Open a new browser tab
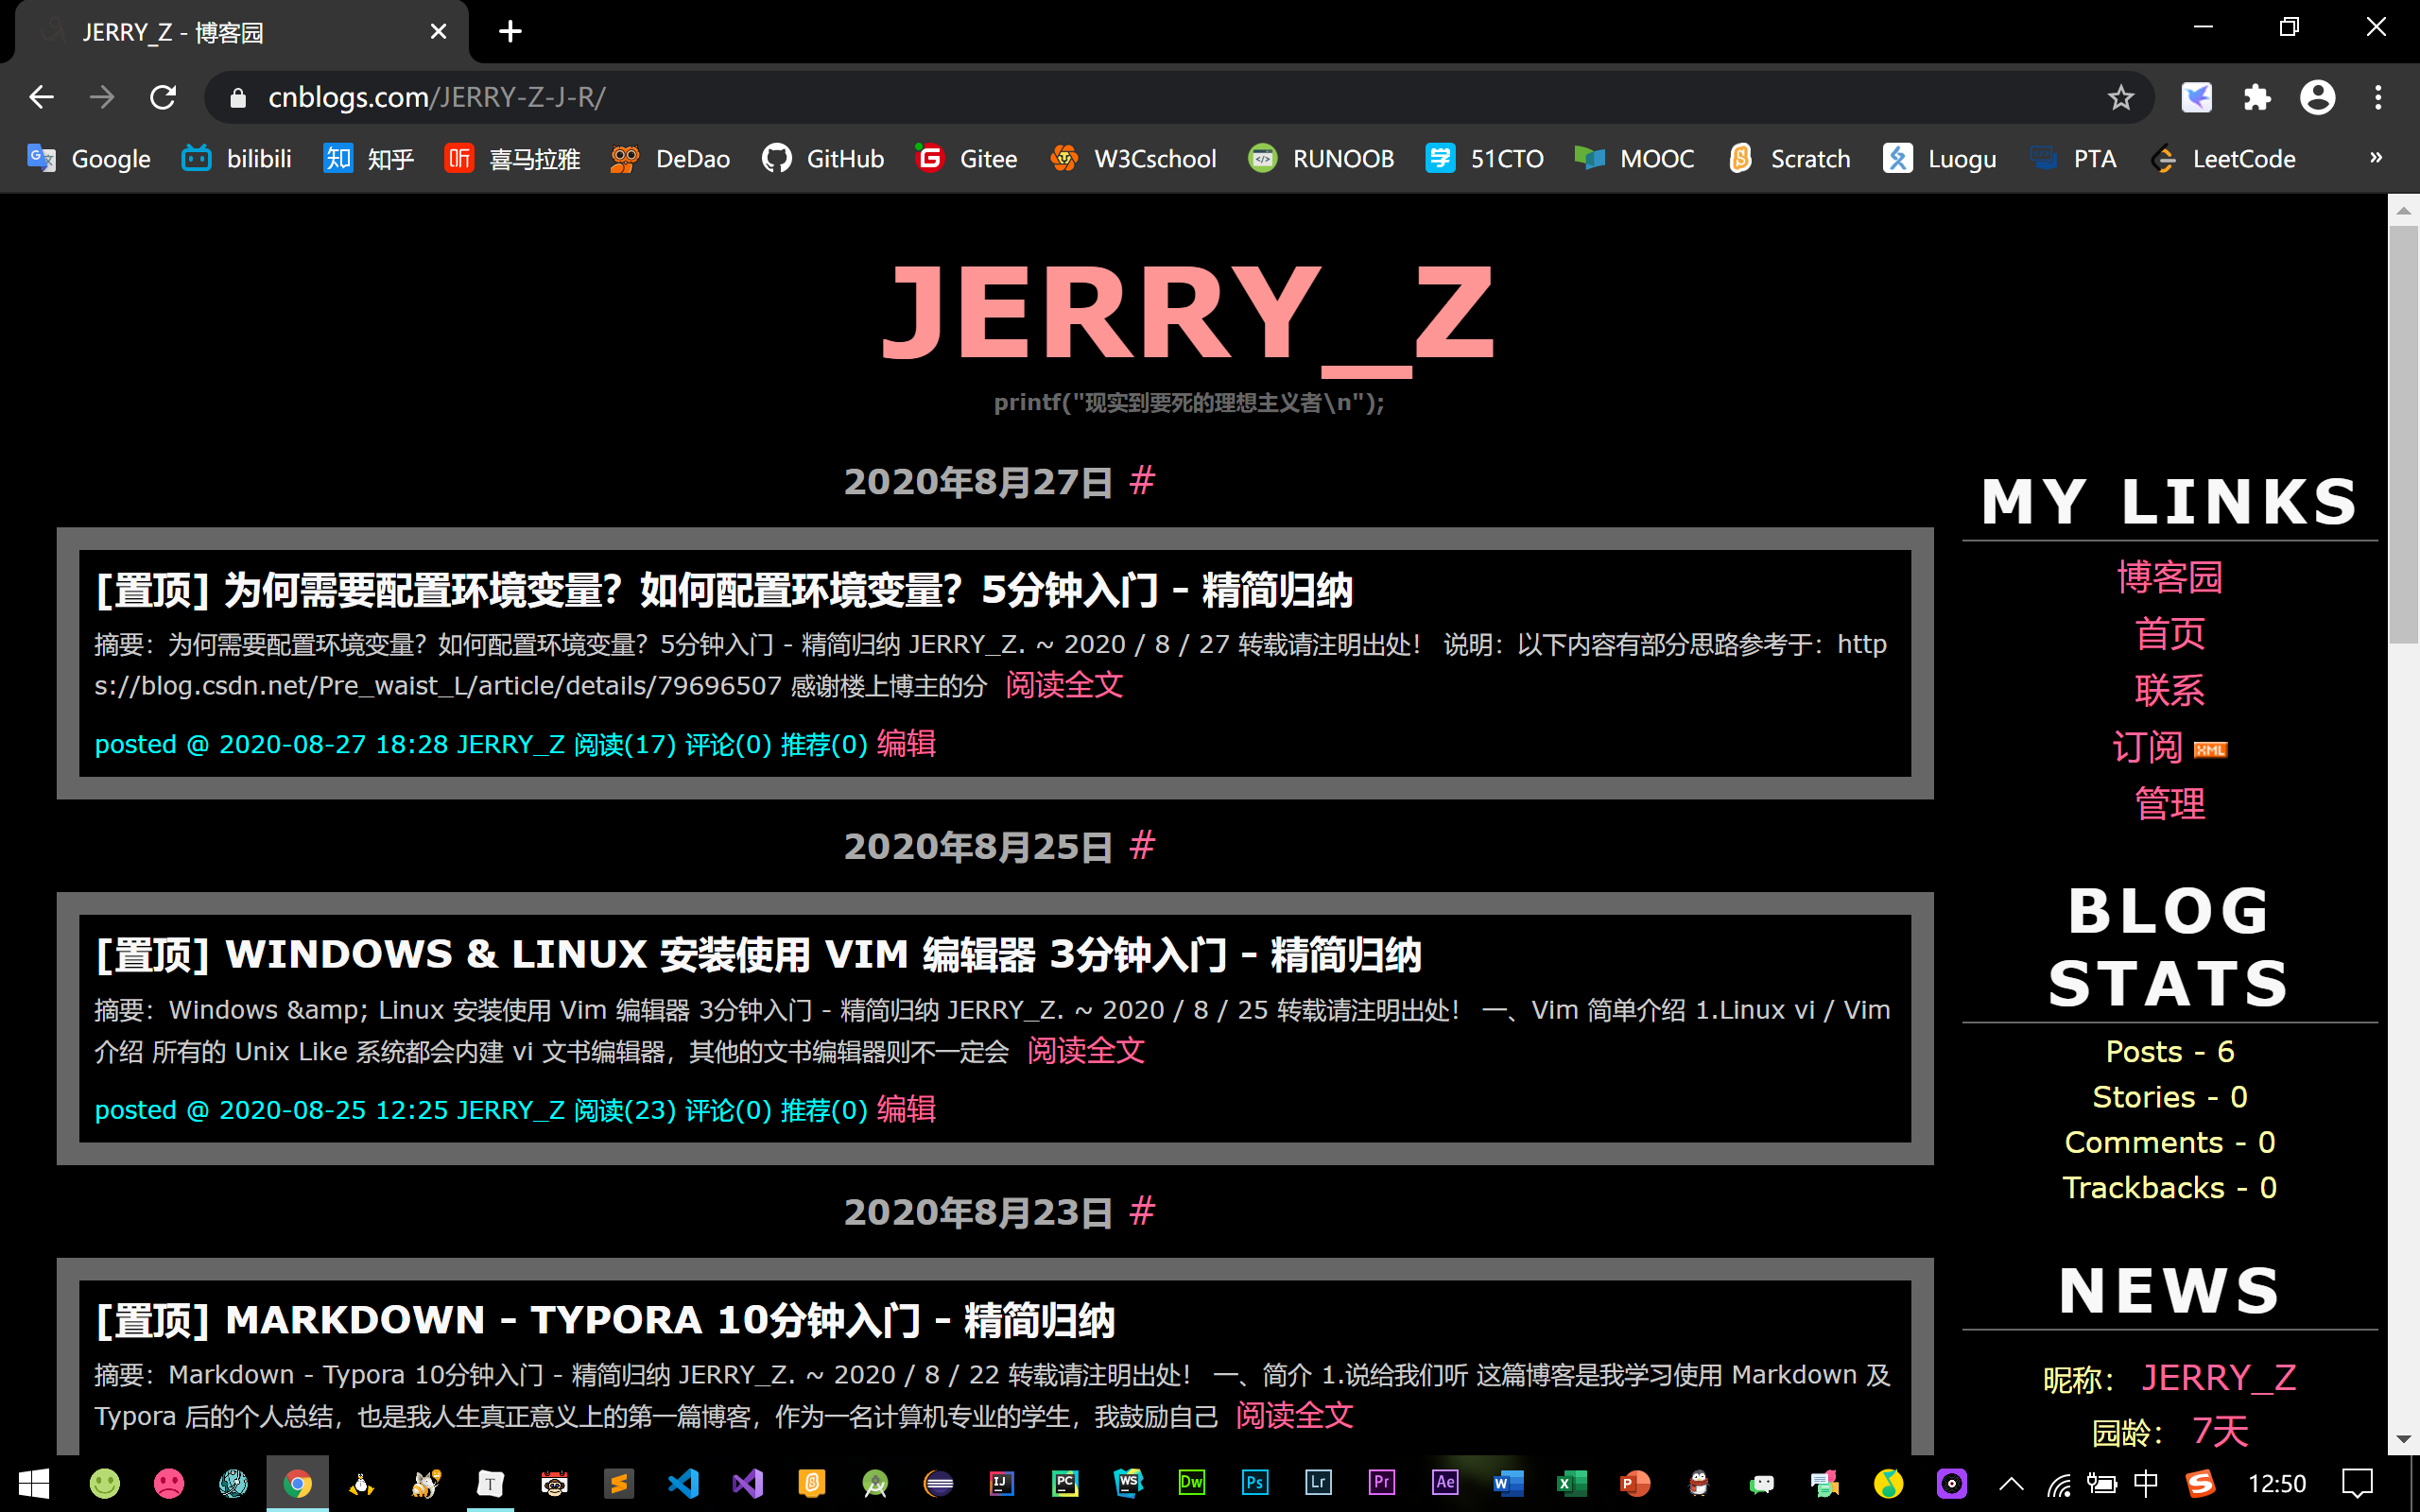Image resolution: width=2420 pixels, height=1512 pixels. point(510,32)
